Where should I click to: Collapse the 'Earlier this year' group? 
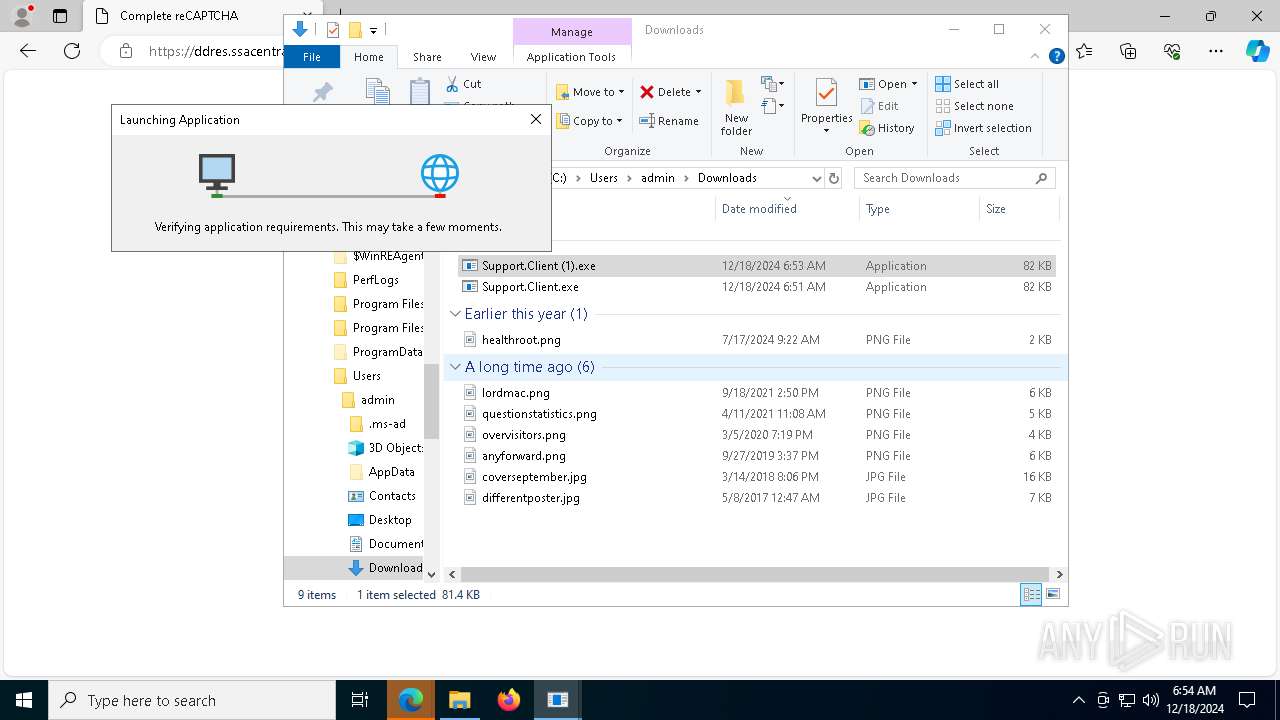point(455,314)
